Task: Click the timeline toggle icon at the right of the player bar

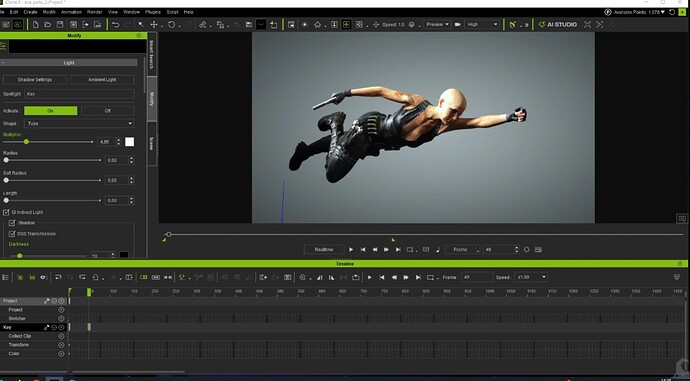Action: [x=538, y=249]
